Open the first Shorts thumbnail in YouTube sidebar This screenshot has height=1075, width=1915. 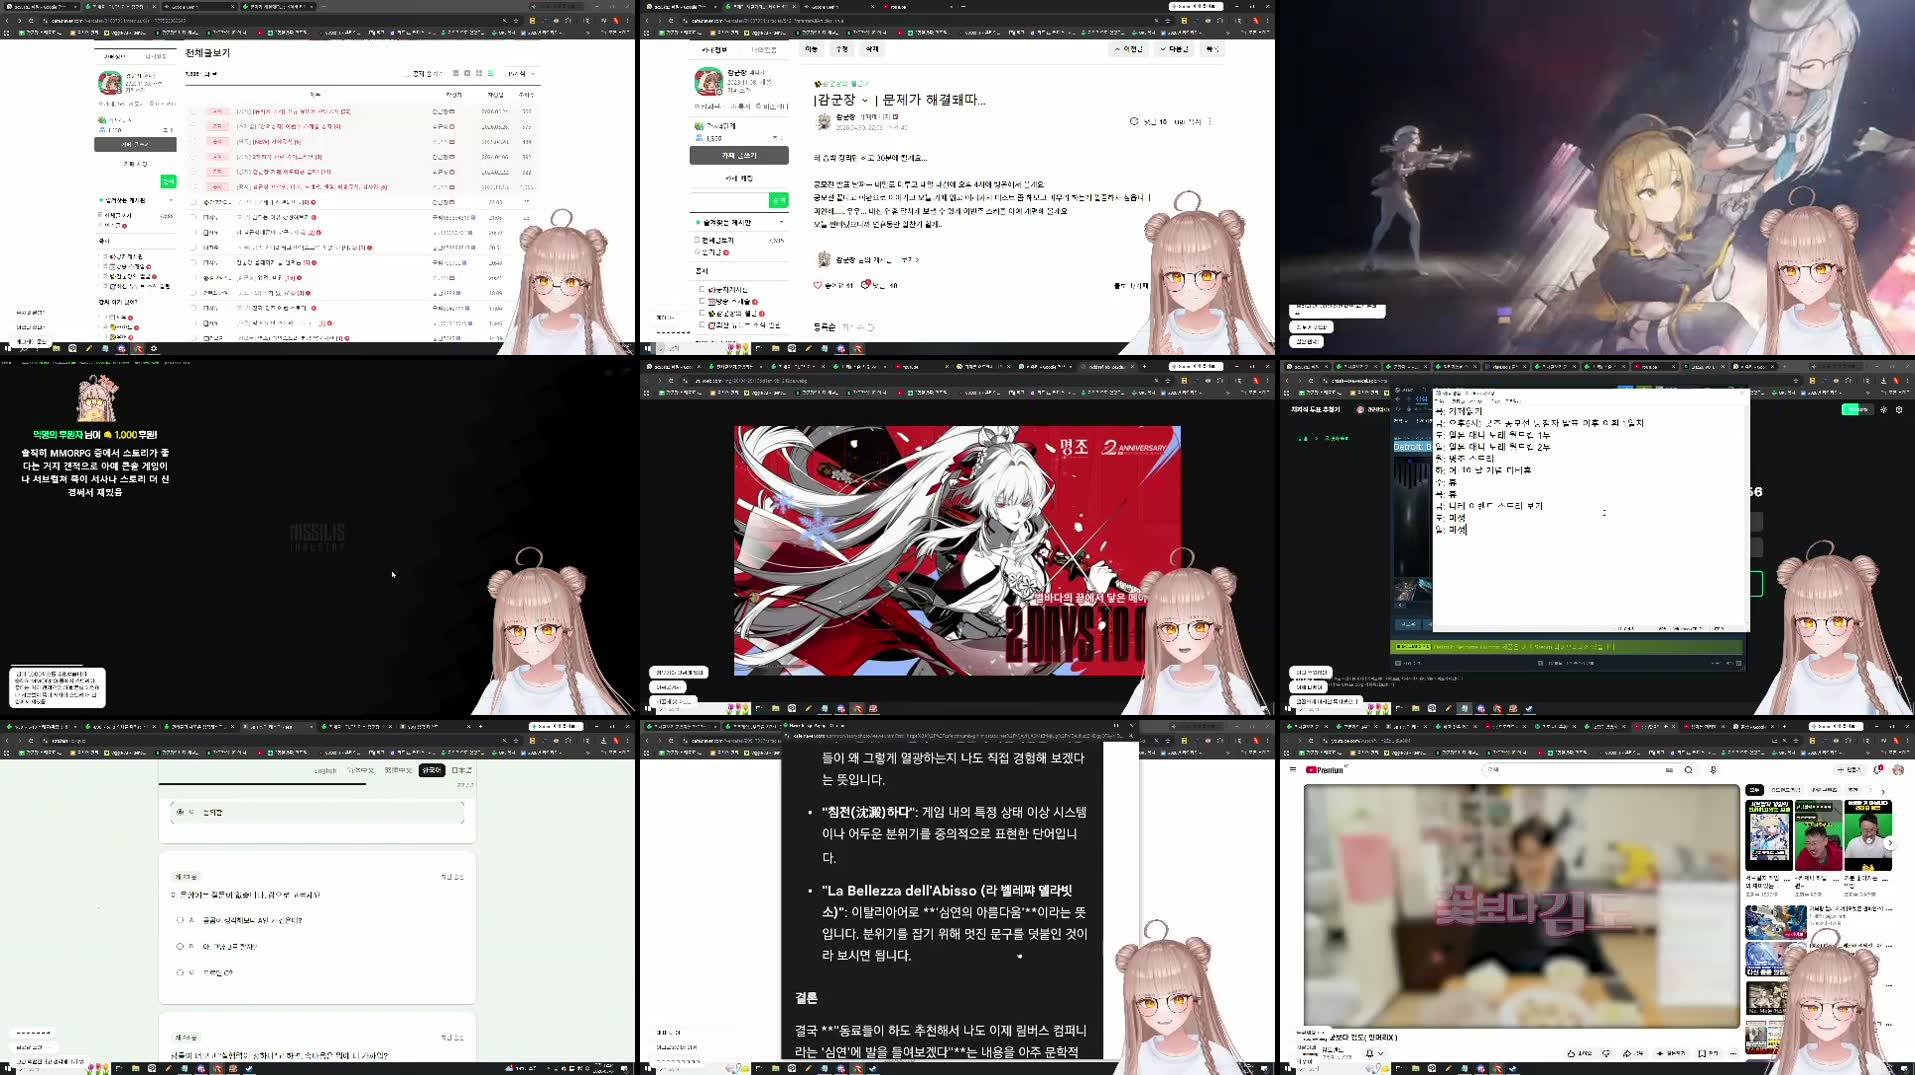(1768, 834)
